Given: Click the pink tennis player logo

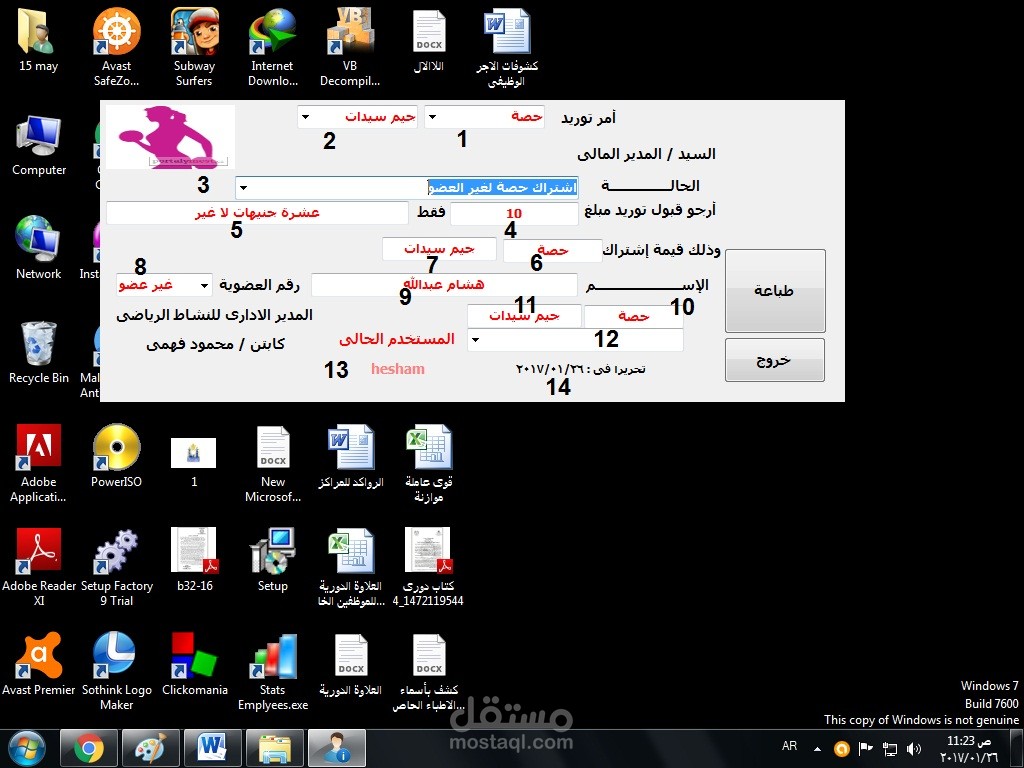Looking at the screenshot, I should 170,136.
